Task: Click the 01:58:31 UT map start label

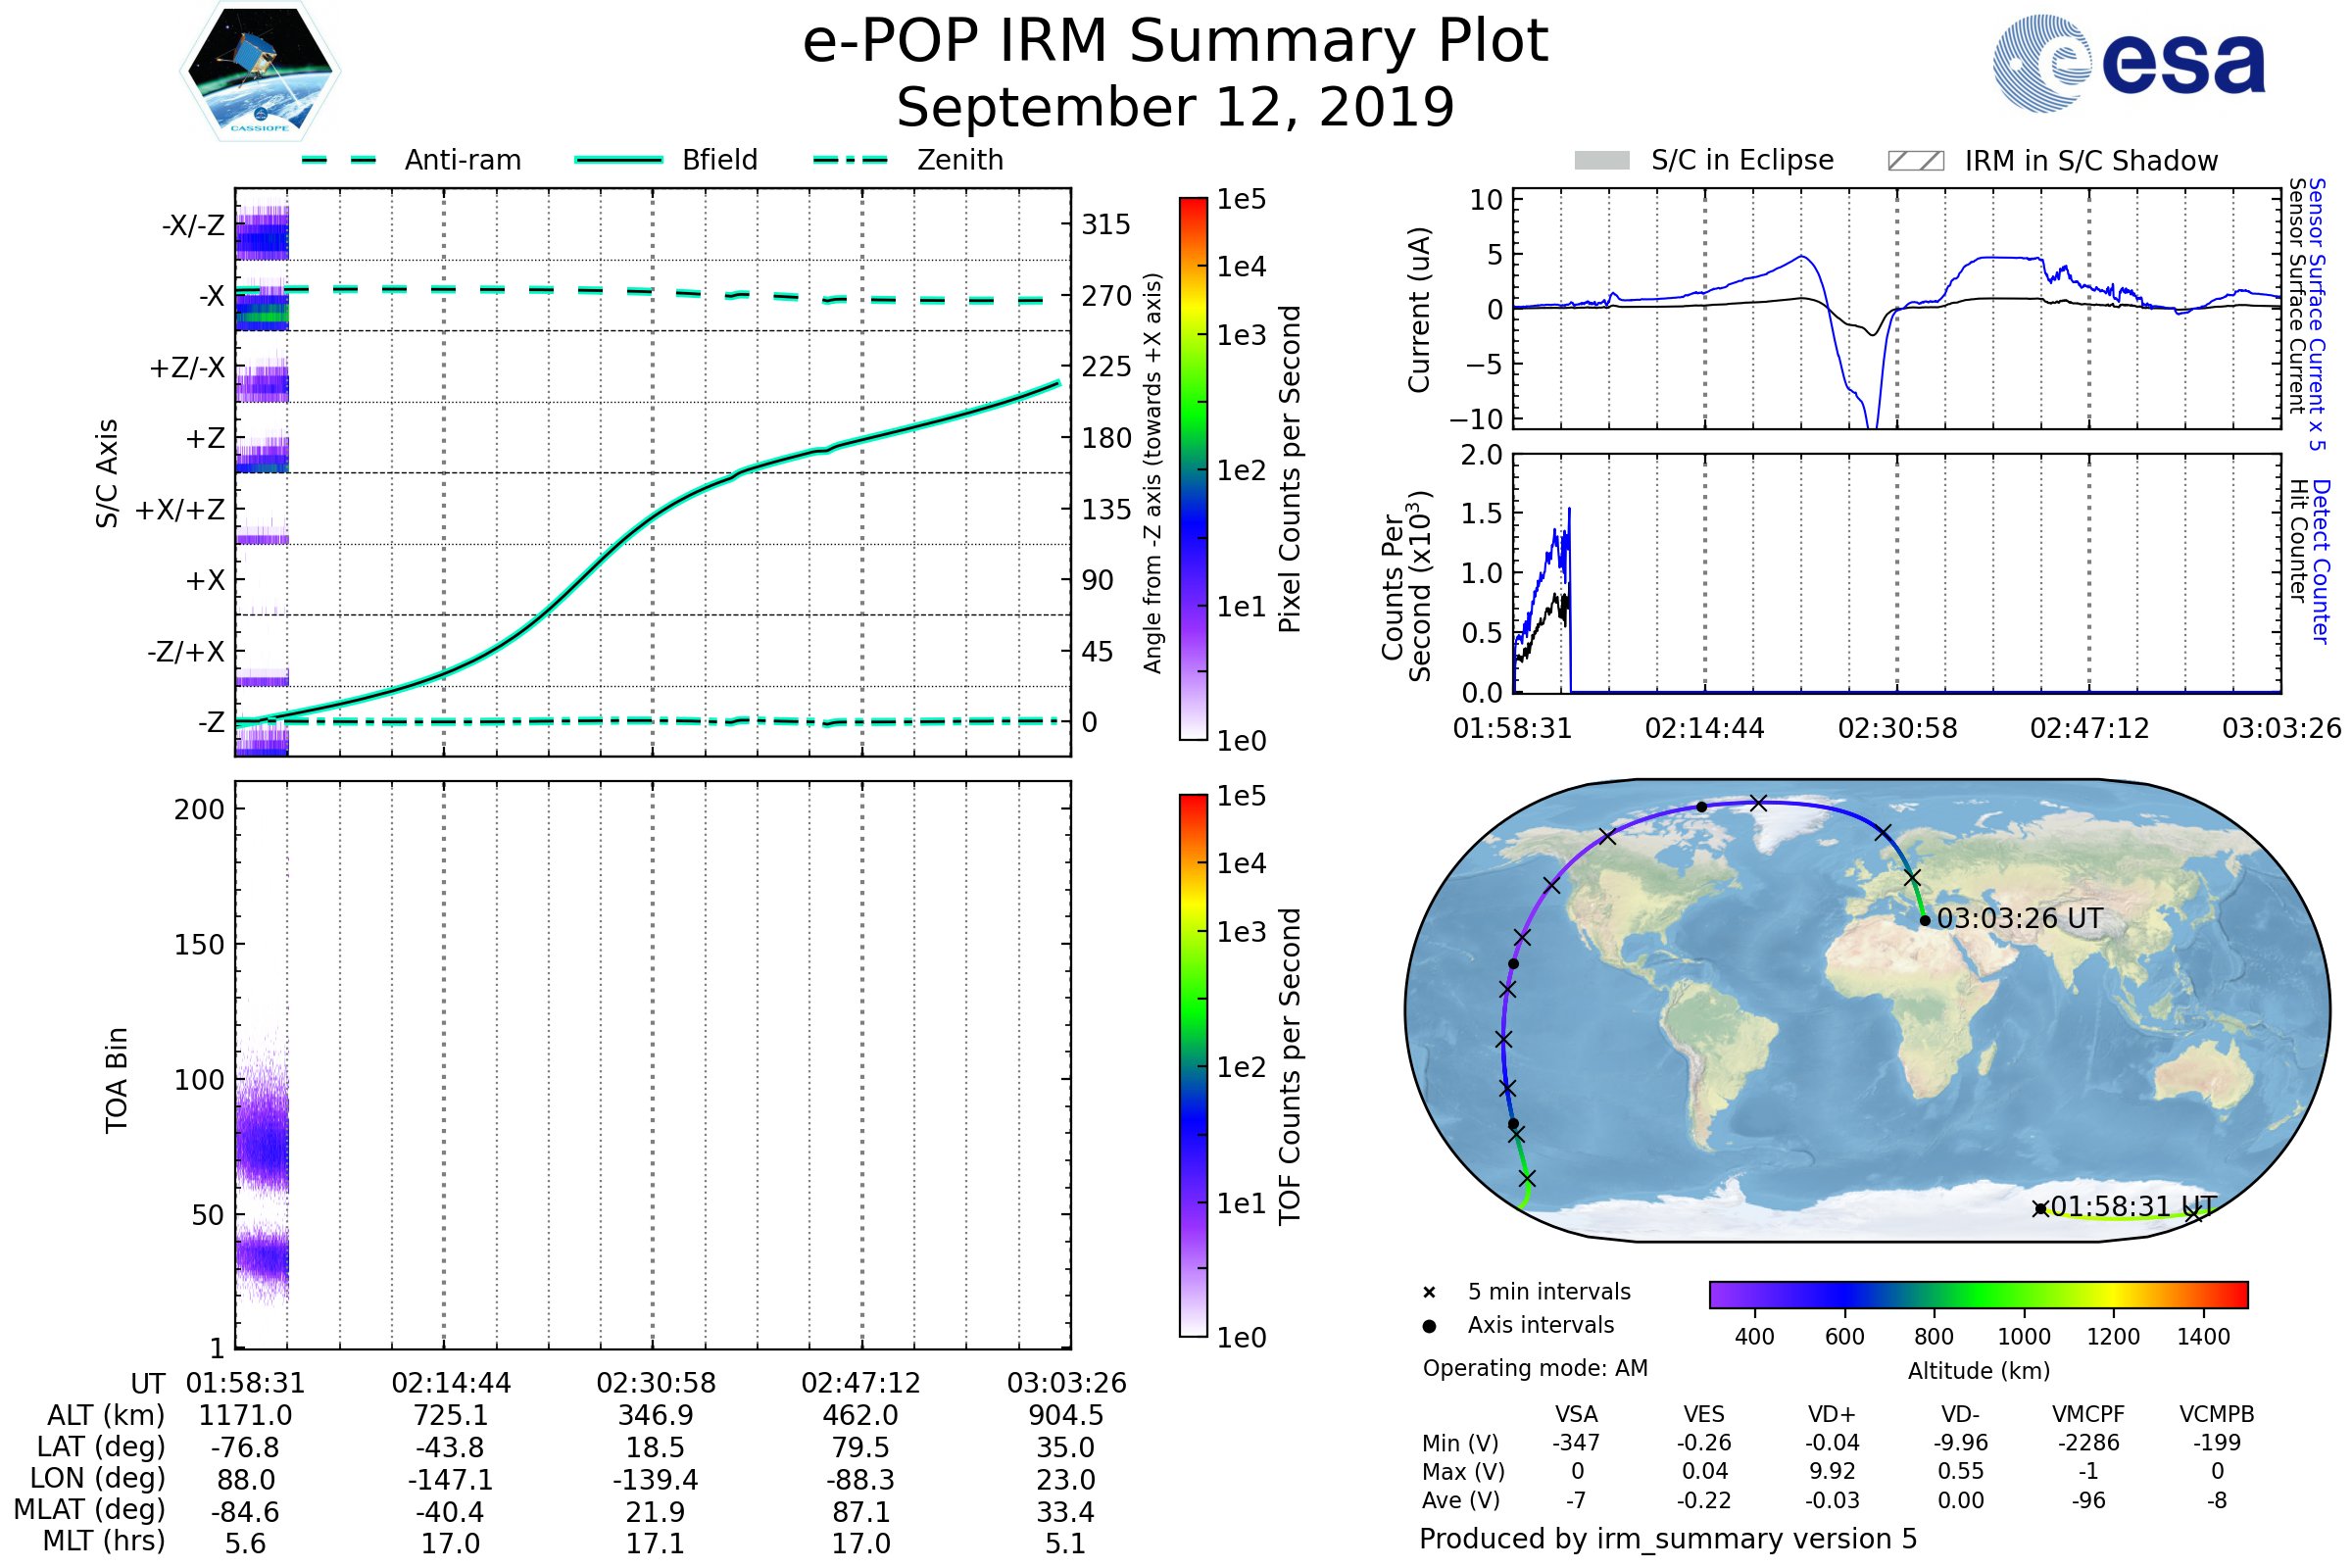Action: [2133, 1206]
